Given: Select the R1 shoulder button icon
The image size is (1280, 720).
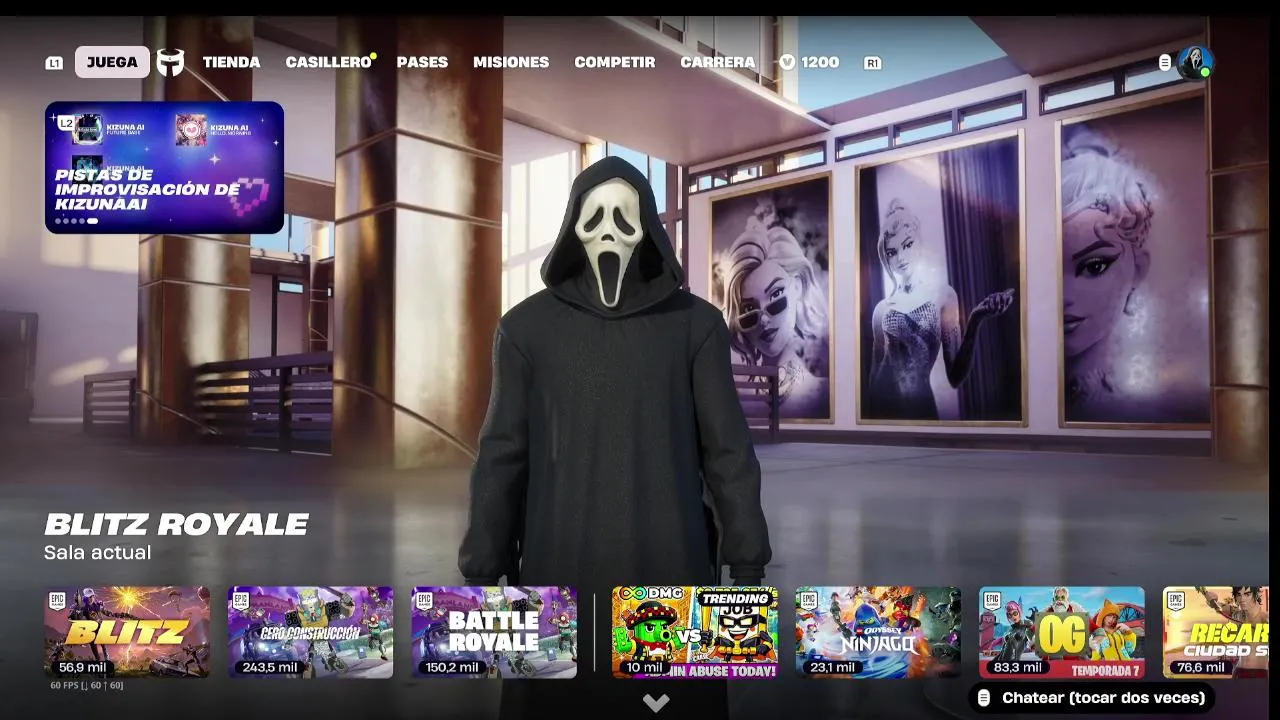Looking at the screenshot, I should [873, 63].
